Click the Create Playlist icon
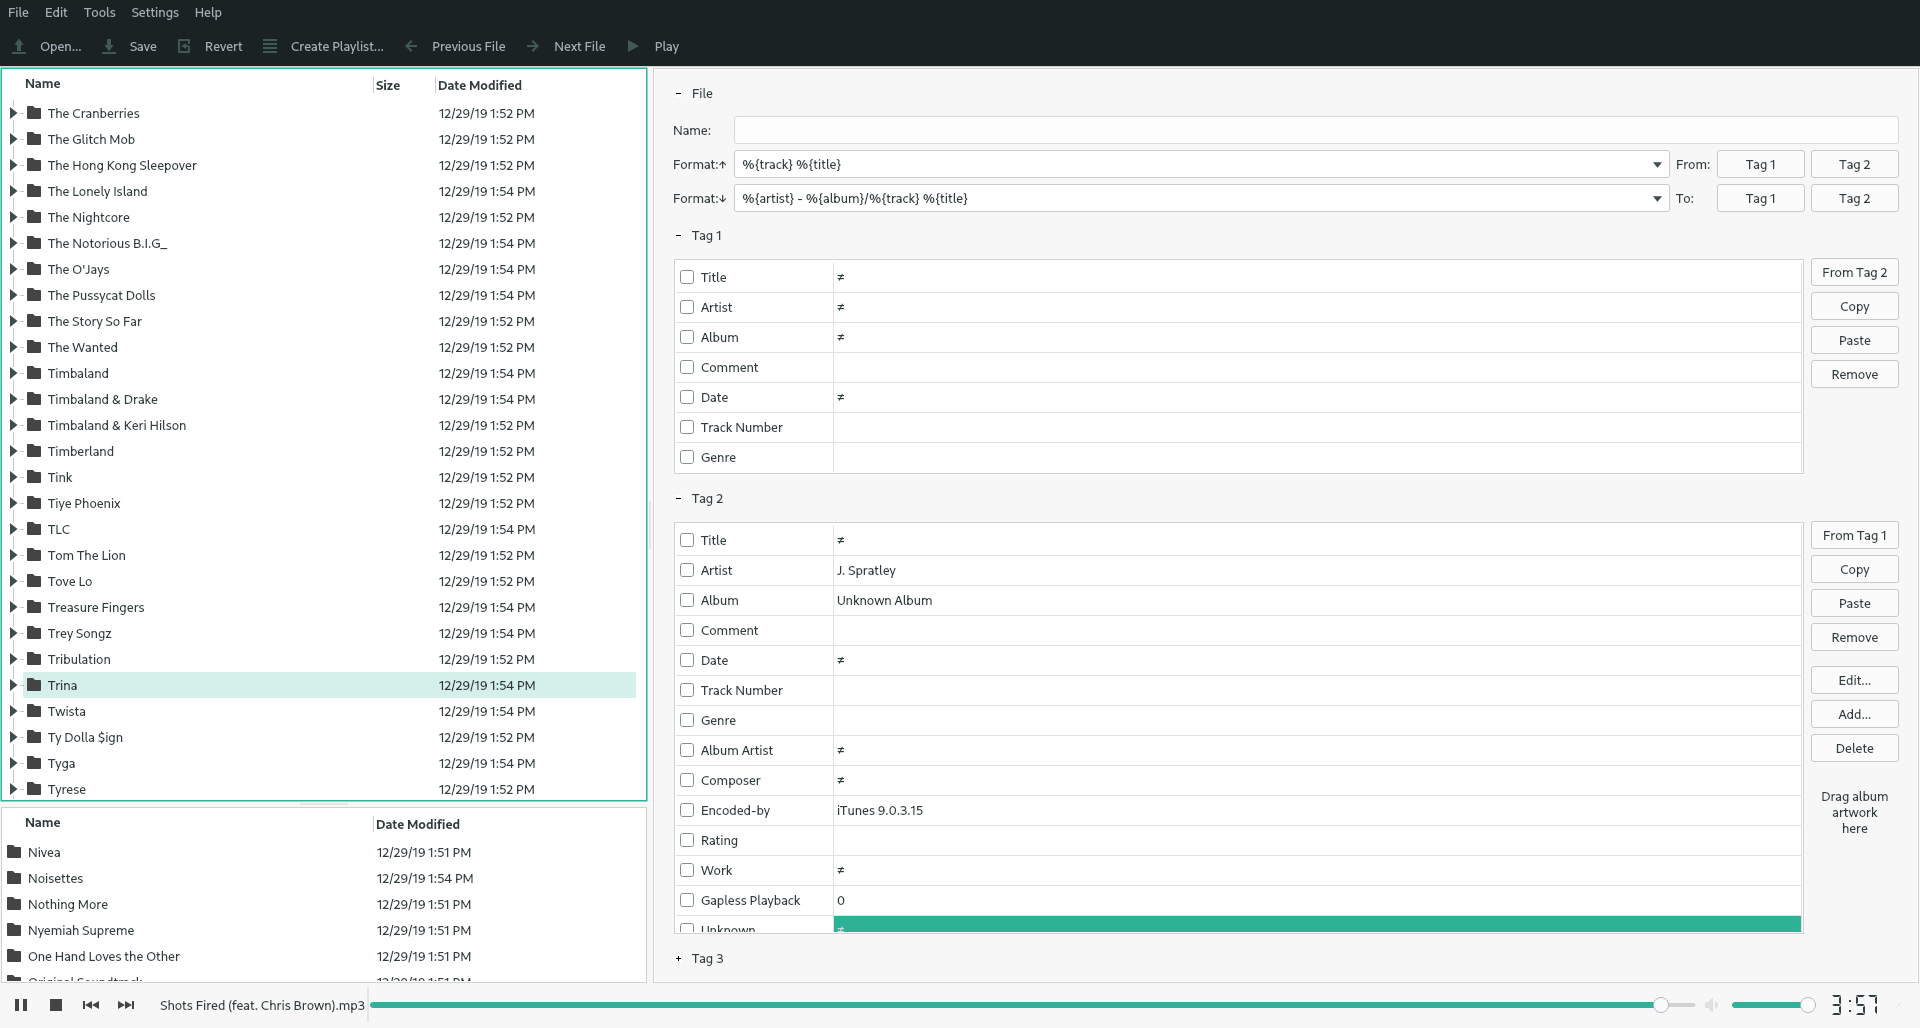Viewport: 1920px width, 1028px height. [270, 46]
